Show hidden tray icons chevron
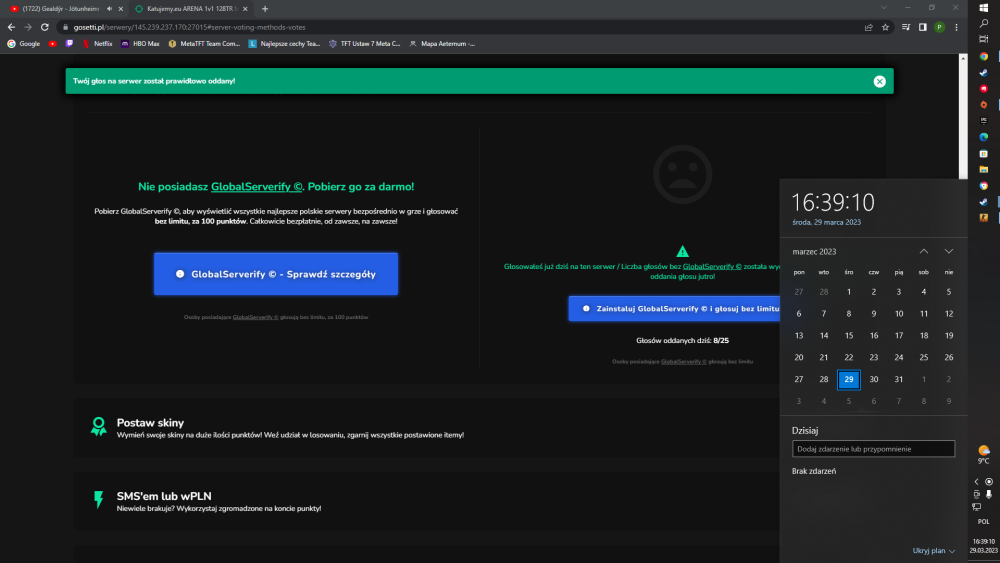 pos(976,482)
